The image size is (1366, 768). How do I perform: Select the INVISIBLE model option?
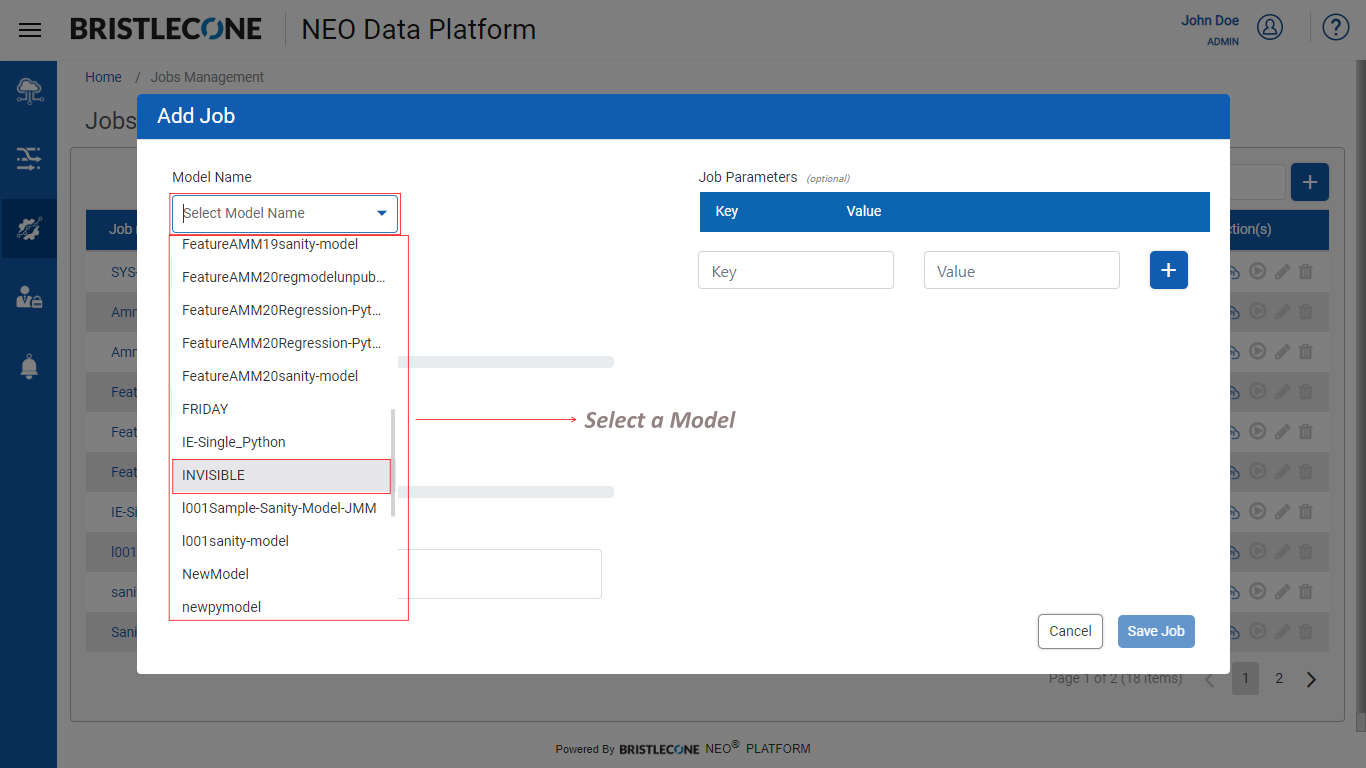[x=281, y=475]
